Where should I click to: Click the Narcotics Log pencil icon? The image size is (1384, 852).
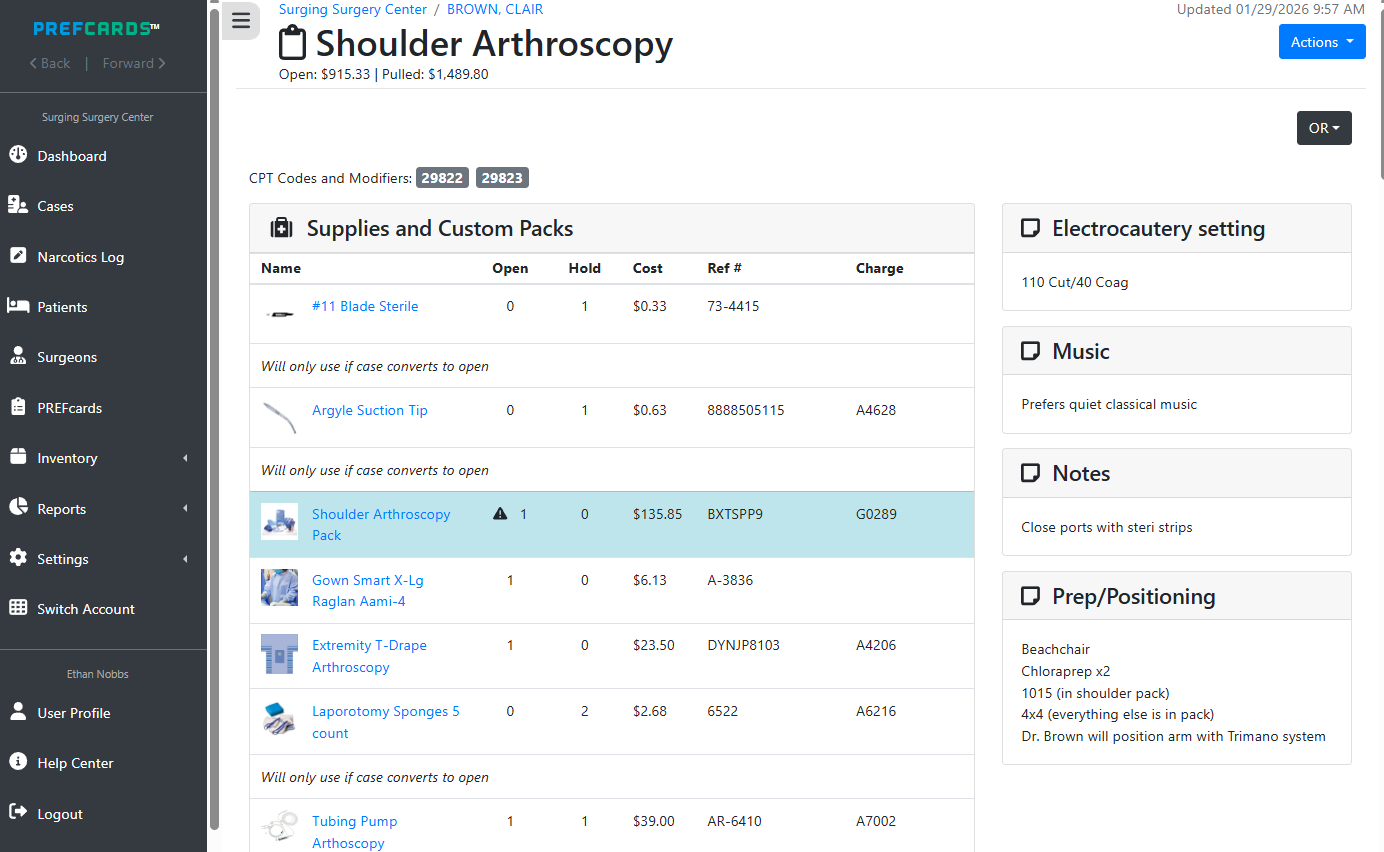pyautogui.click(x=18, y=256)
